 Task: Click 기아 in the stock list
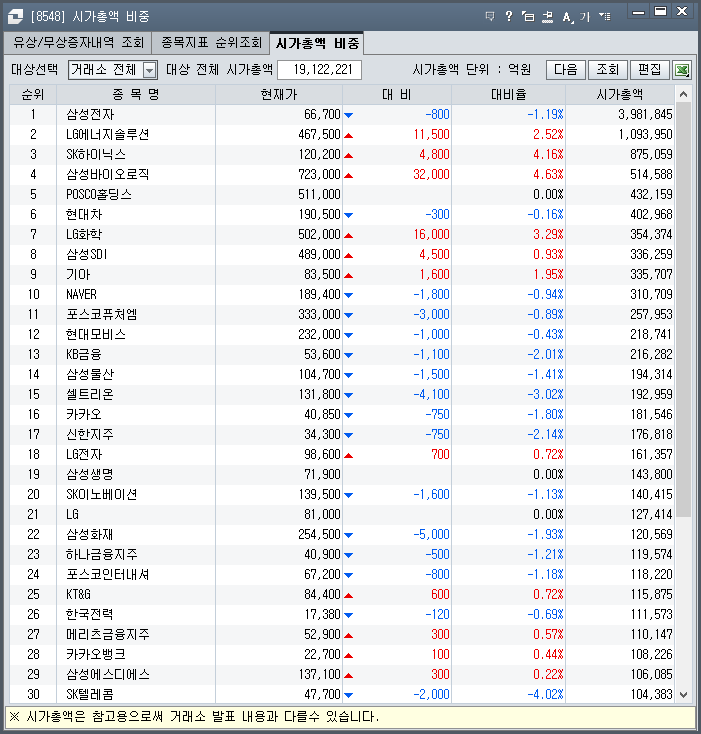78,275
